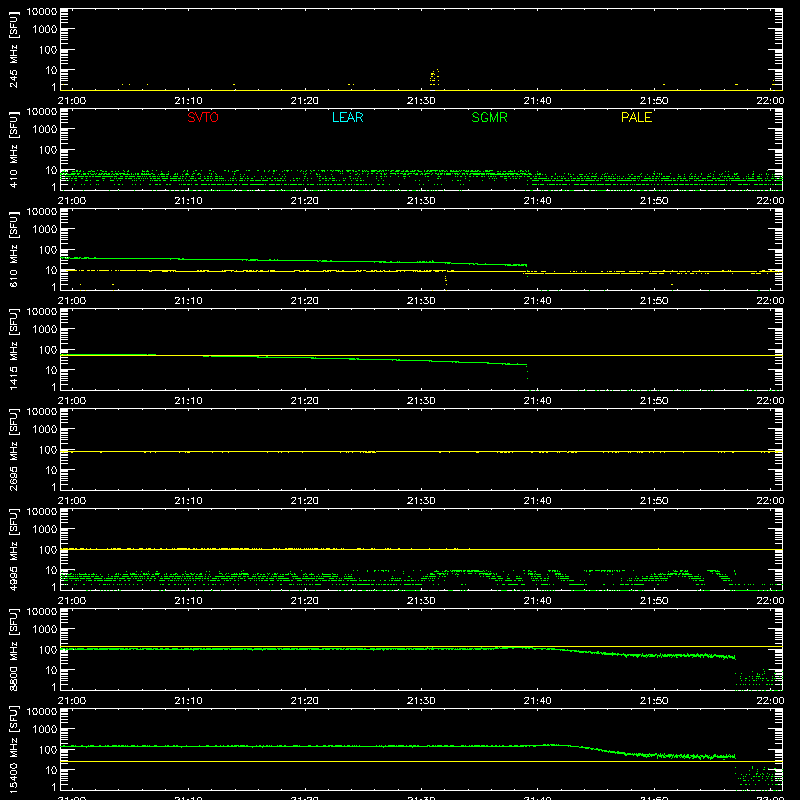
Task: Click the 10000 y-axis value on 245 MHz panel
Action: coord(42,12)
